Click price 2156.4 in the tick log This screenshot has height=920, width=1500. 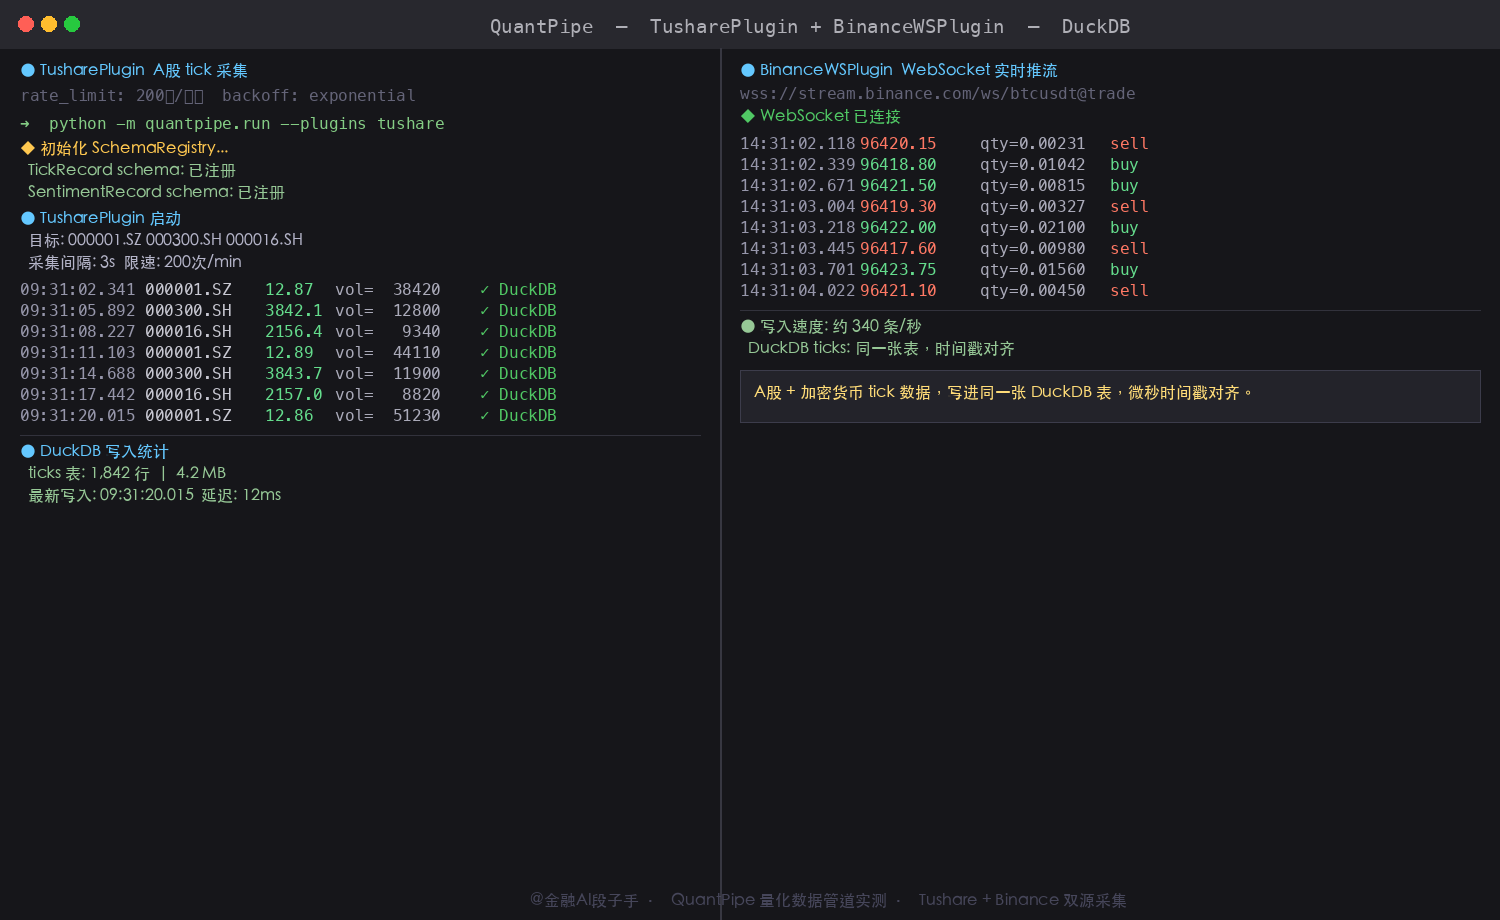click(294, 332)
